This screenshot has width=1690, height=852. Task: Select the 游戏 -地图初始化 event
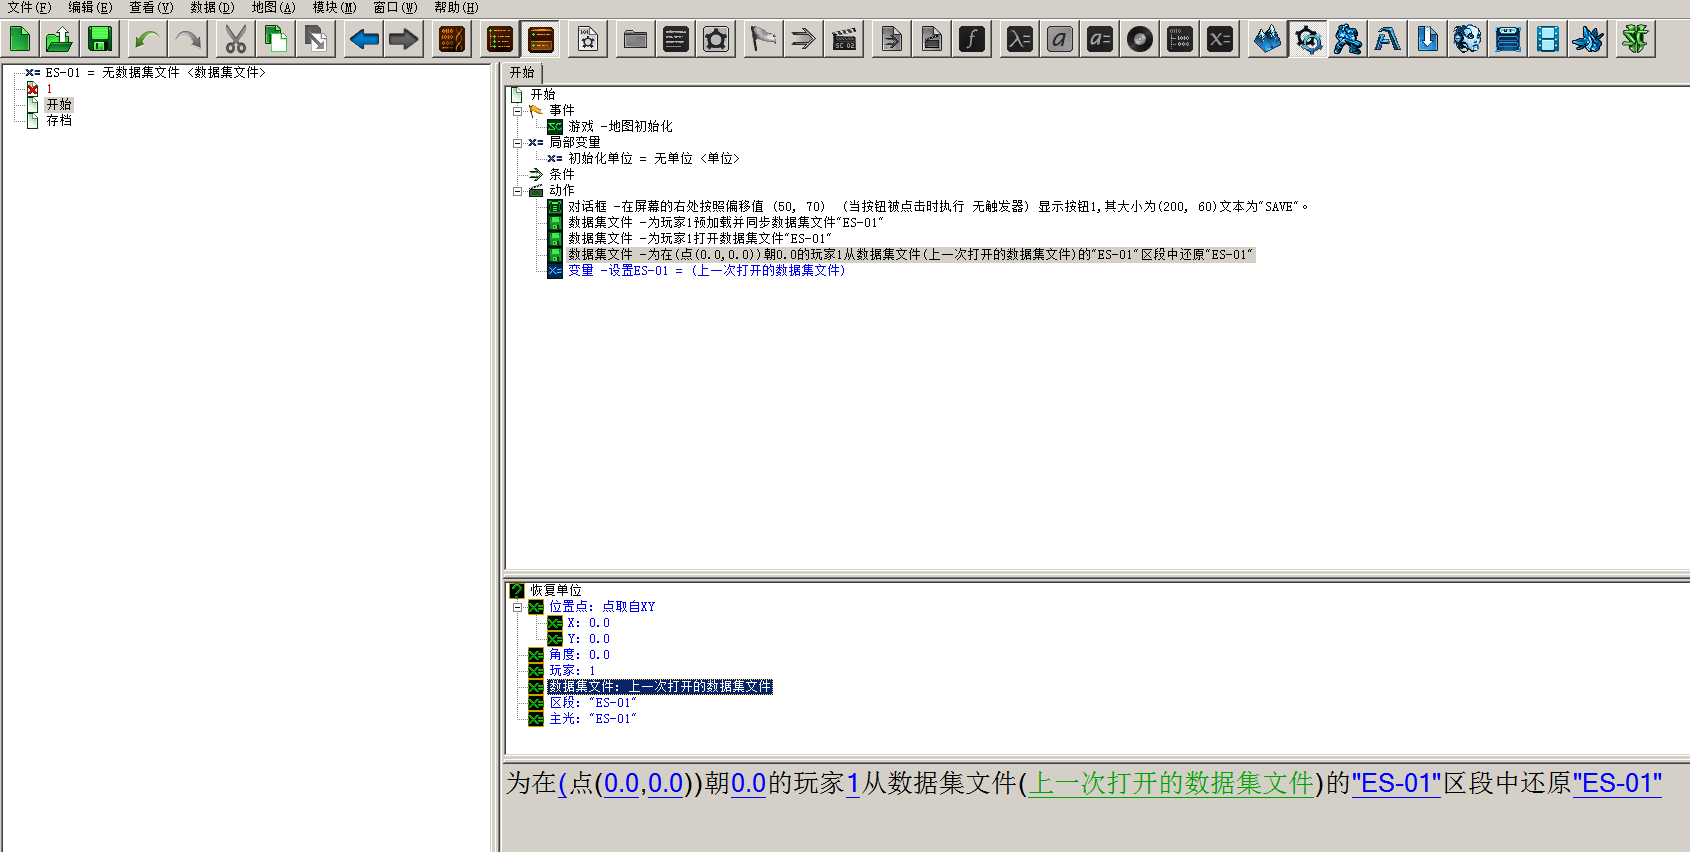[620, 127]
